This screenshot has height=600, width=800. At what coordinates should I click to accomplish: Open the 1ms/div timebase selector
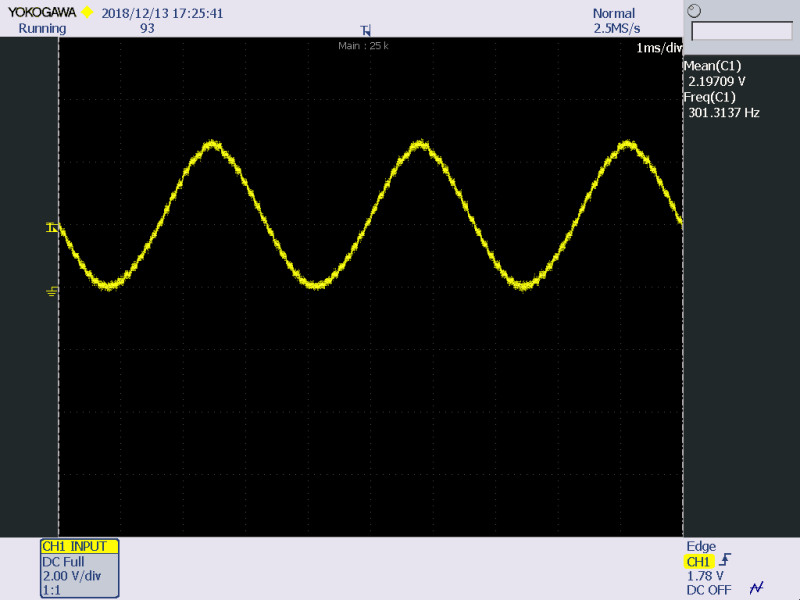click(x=657, y=47)
